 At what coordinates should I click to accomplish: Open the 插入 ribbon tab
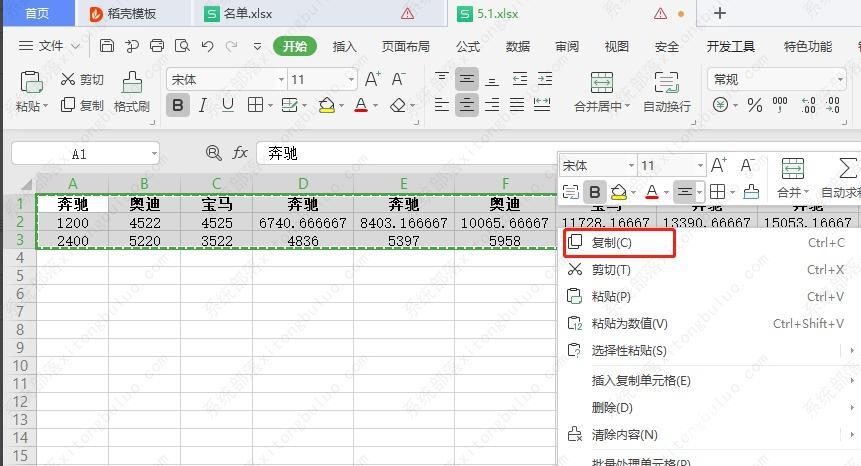click(x=344, y=47)
